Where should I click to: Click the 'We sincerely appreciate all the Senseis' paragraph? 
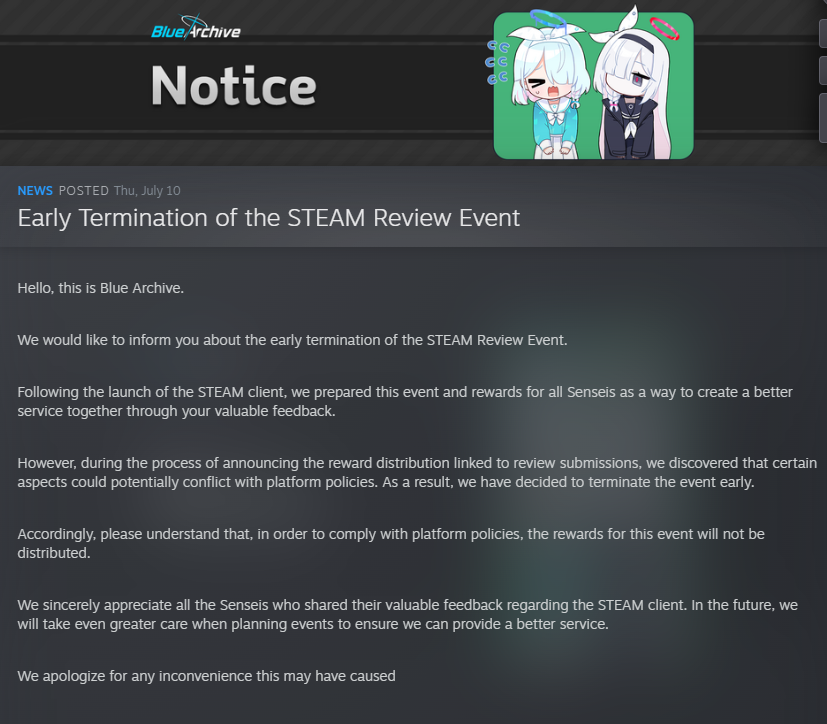pyautogui.click(x=407, y=614)
